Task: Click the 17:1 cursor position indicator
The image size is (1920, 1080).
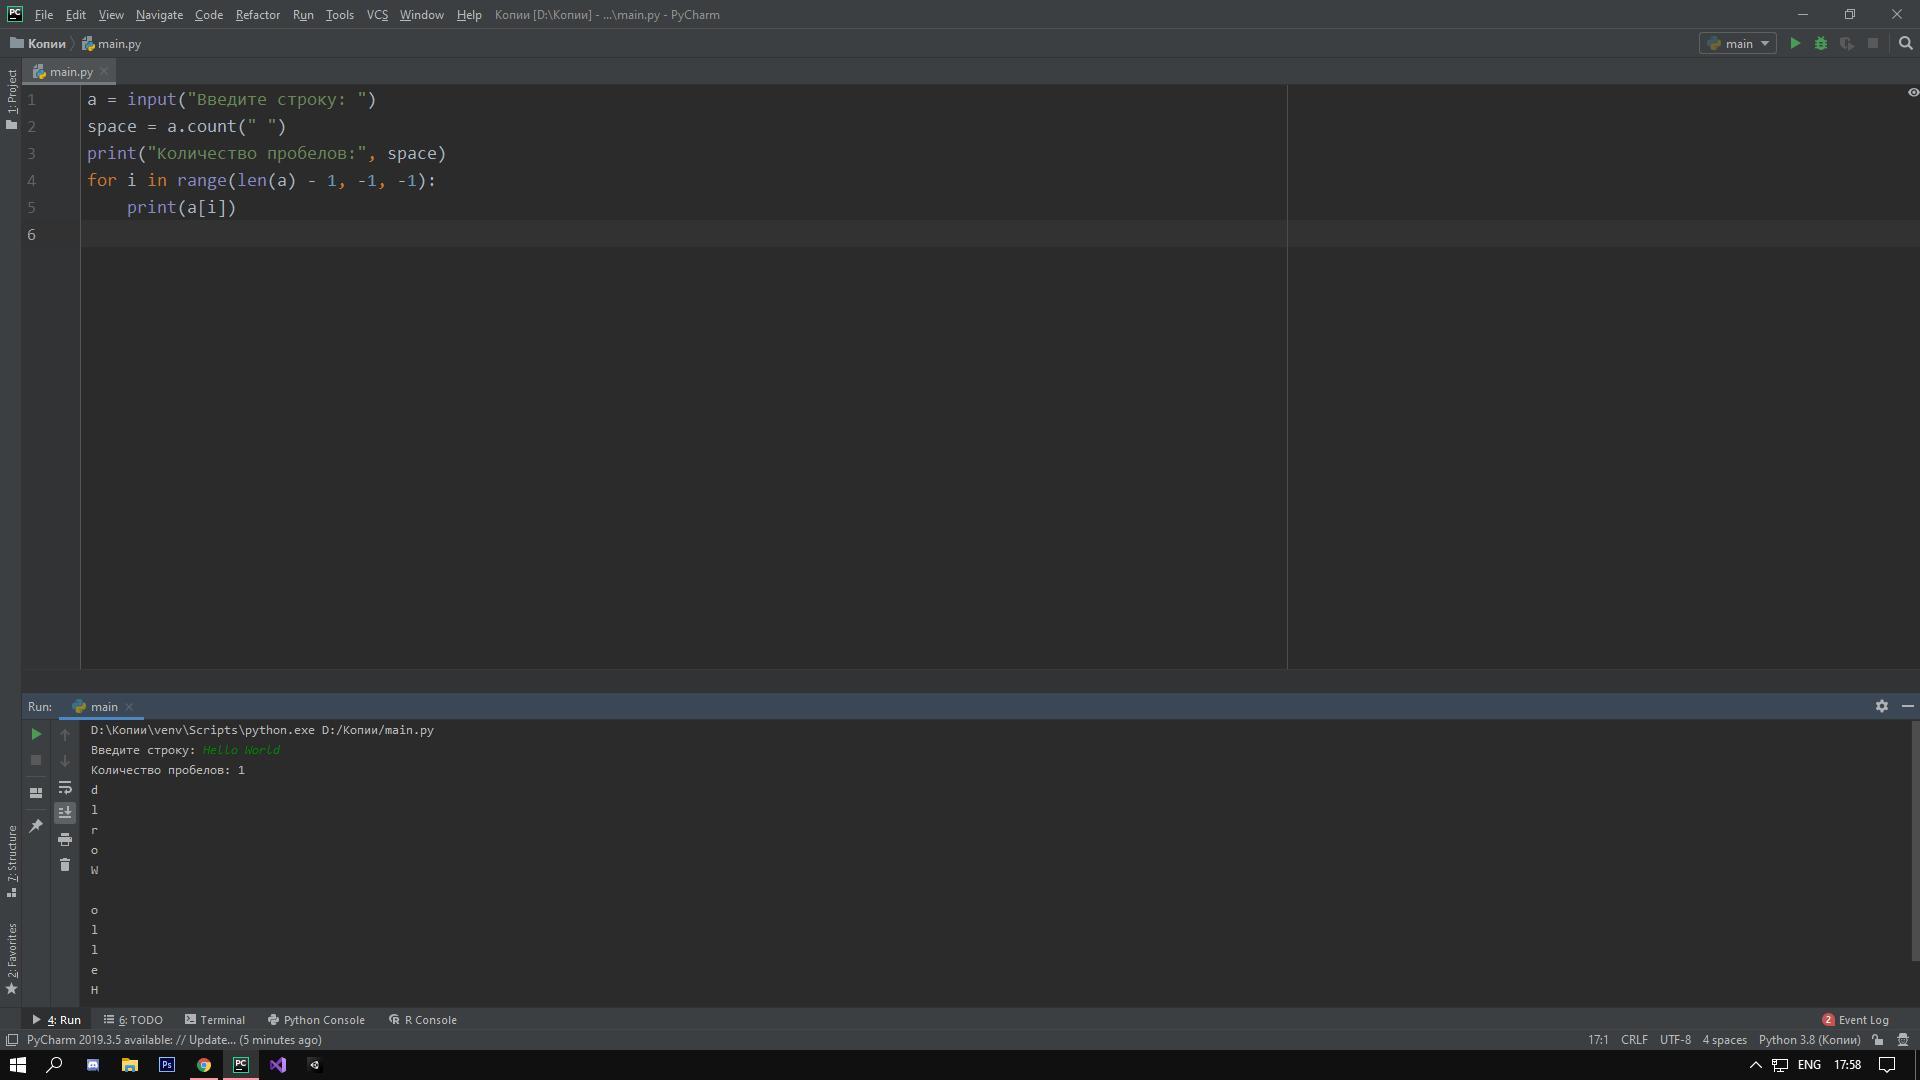Action: click(1598, 1040)
